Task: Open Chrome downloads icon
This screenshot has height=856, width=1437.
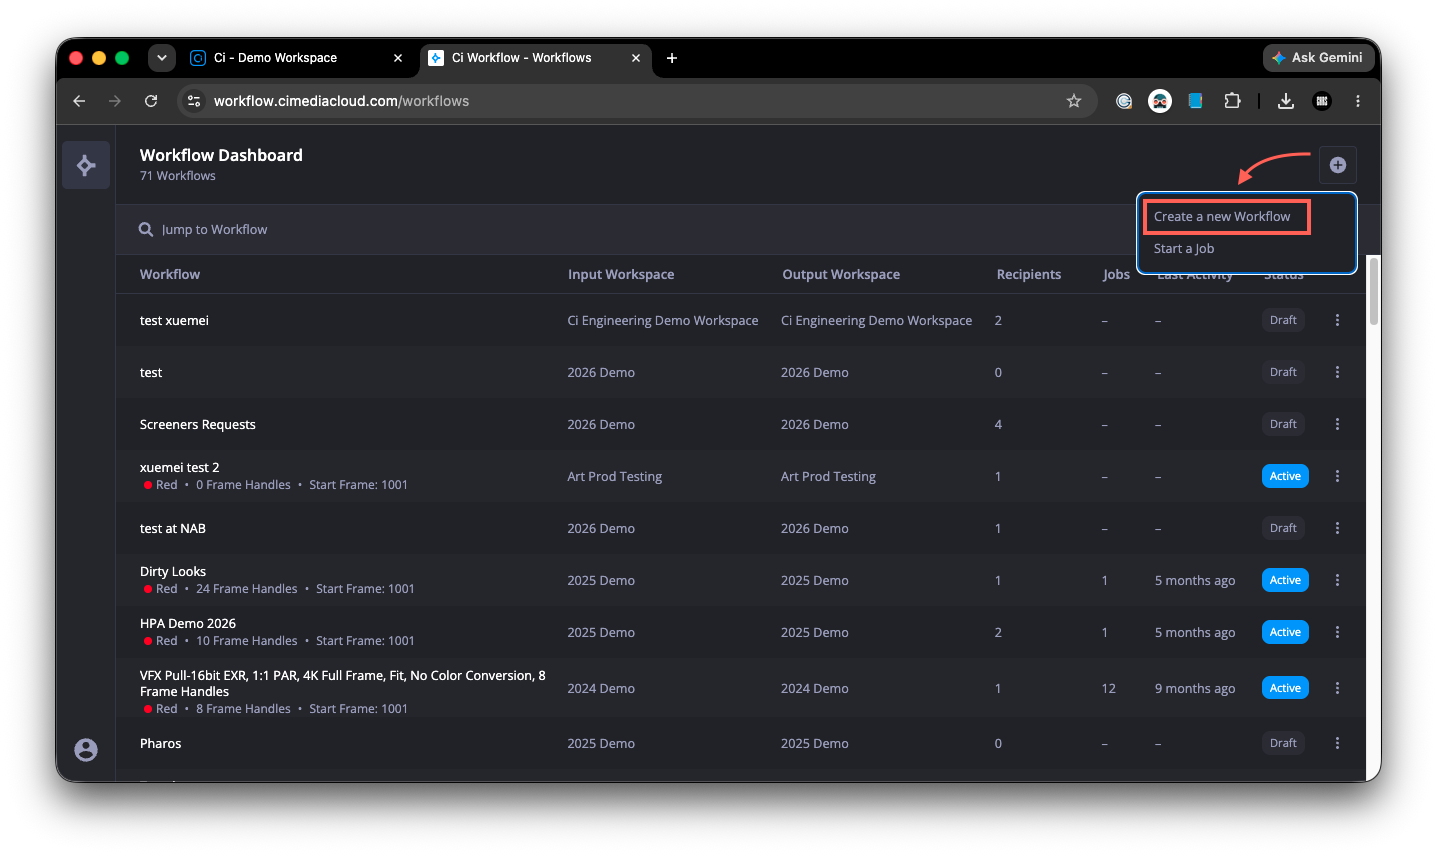Action: [x=1286, y=101]
